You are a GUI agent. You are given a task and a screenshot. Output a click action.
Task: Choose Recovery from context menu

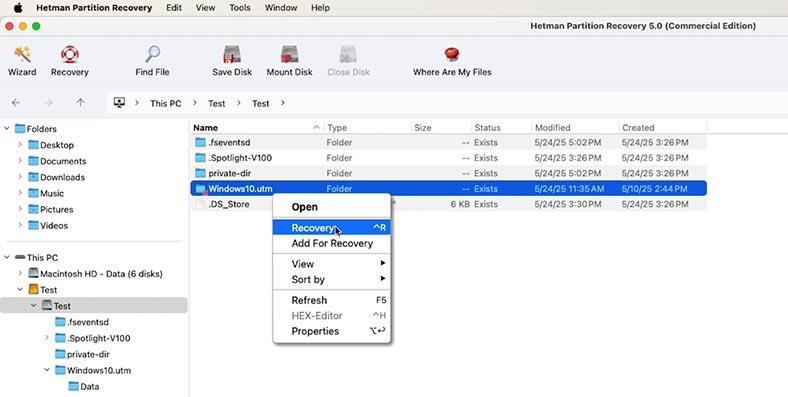click(x=332, y=228)
